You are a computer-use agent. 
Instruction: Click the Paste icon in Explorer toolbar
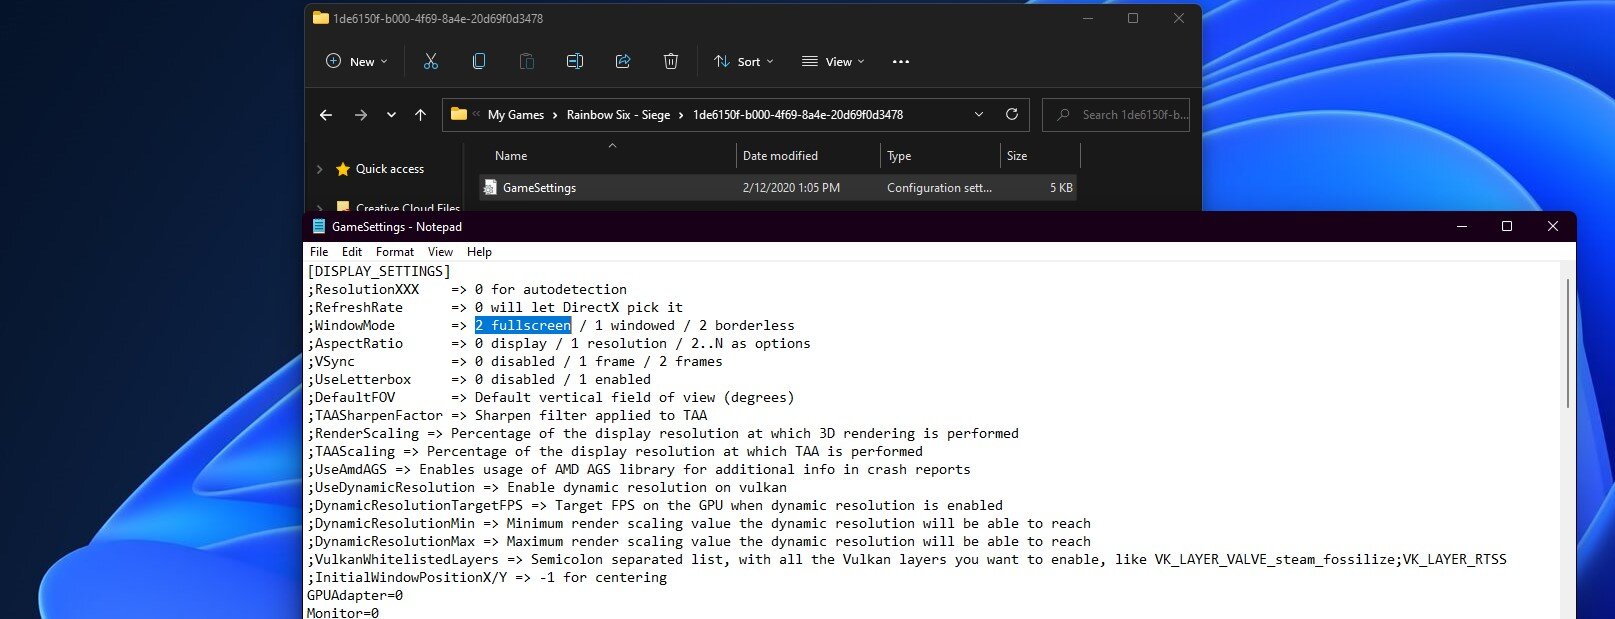click(527, 61)
